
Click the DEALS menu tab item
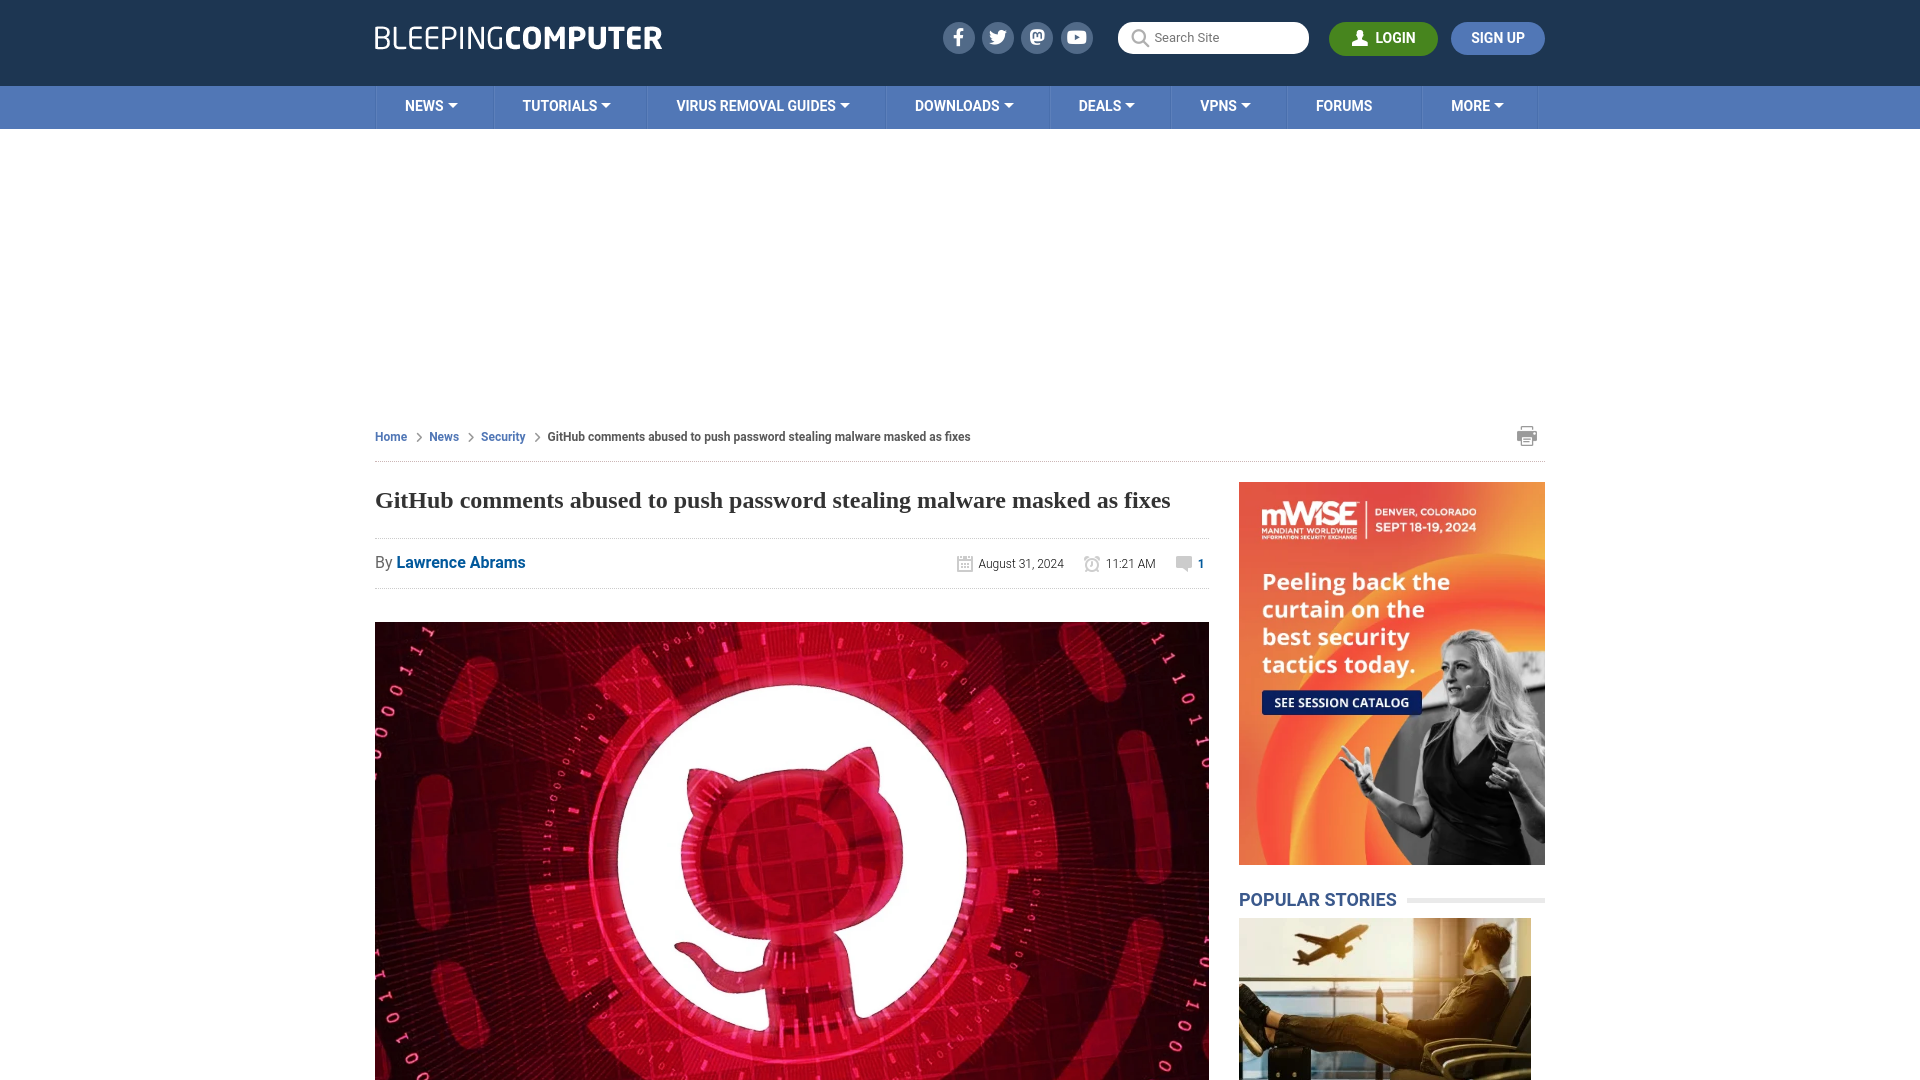click(1106, 105)
